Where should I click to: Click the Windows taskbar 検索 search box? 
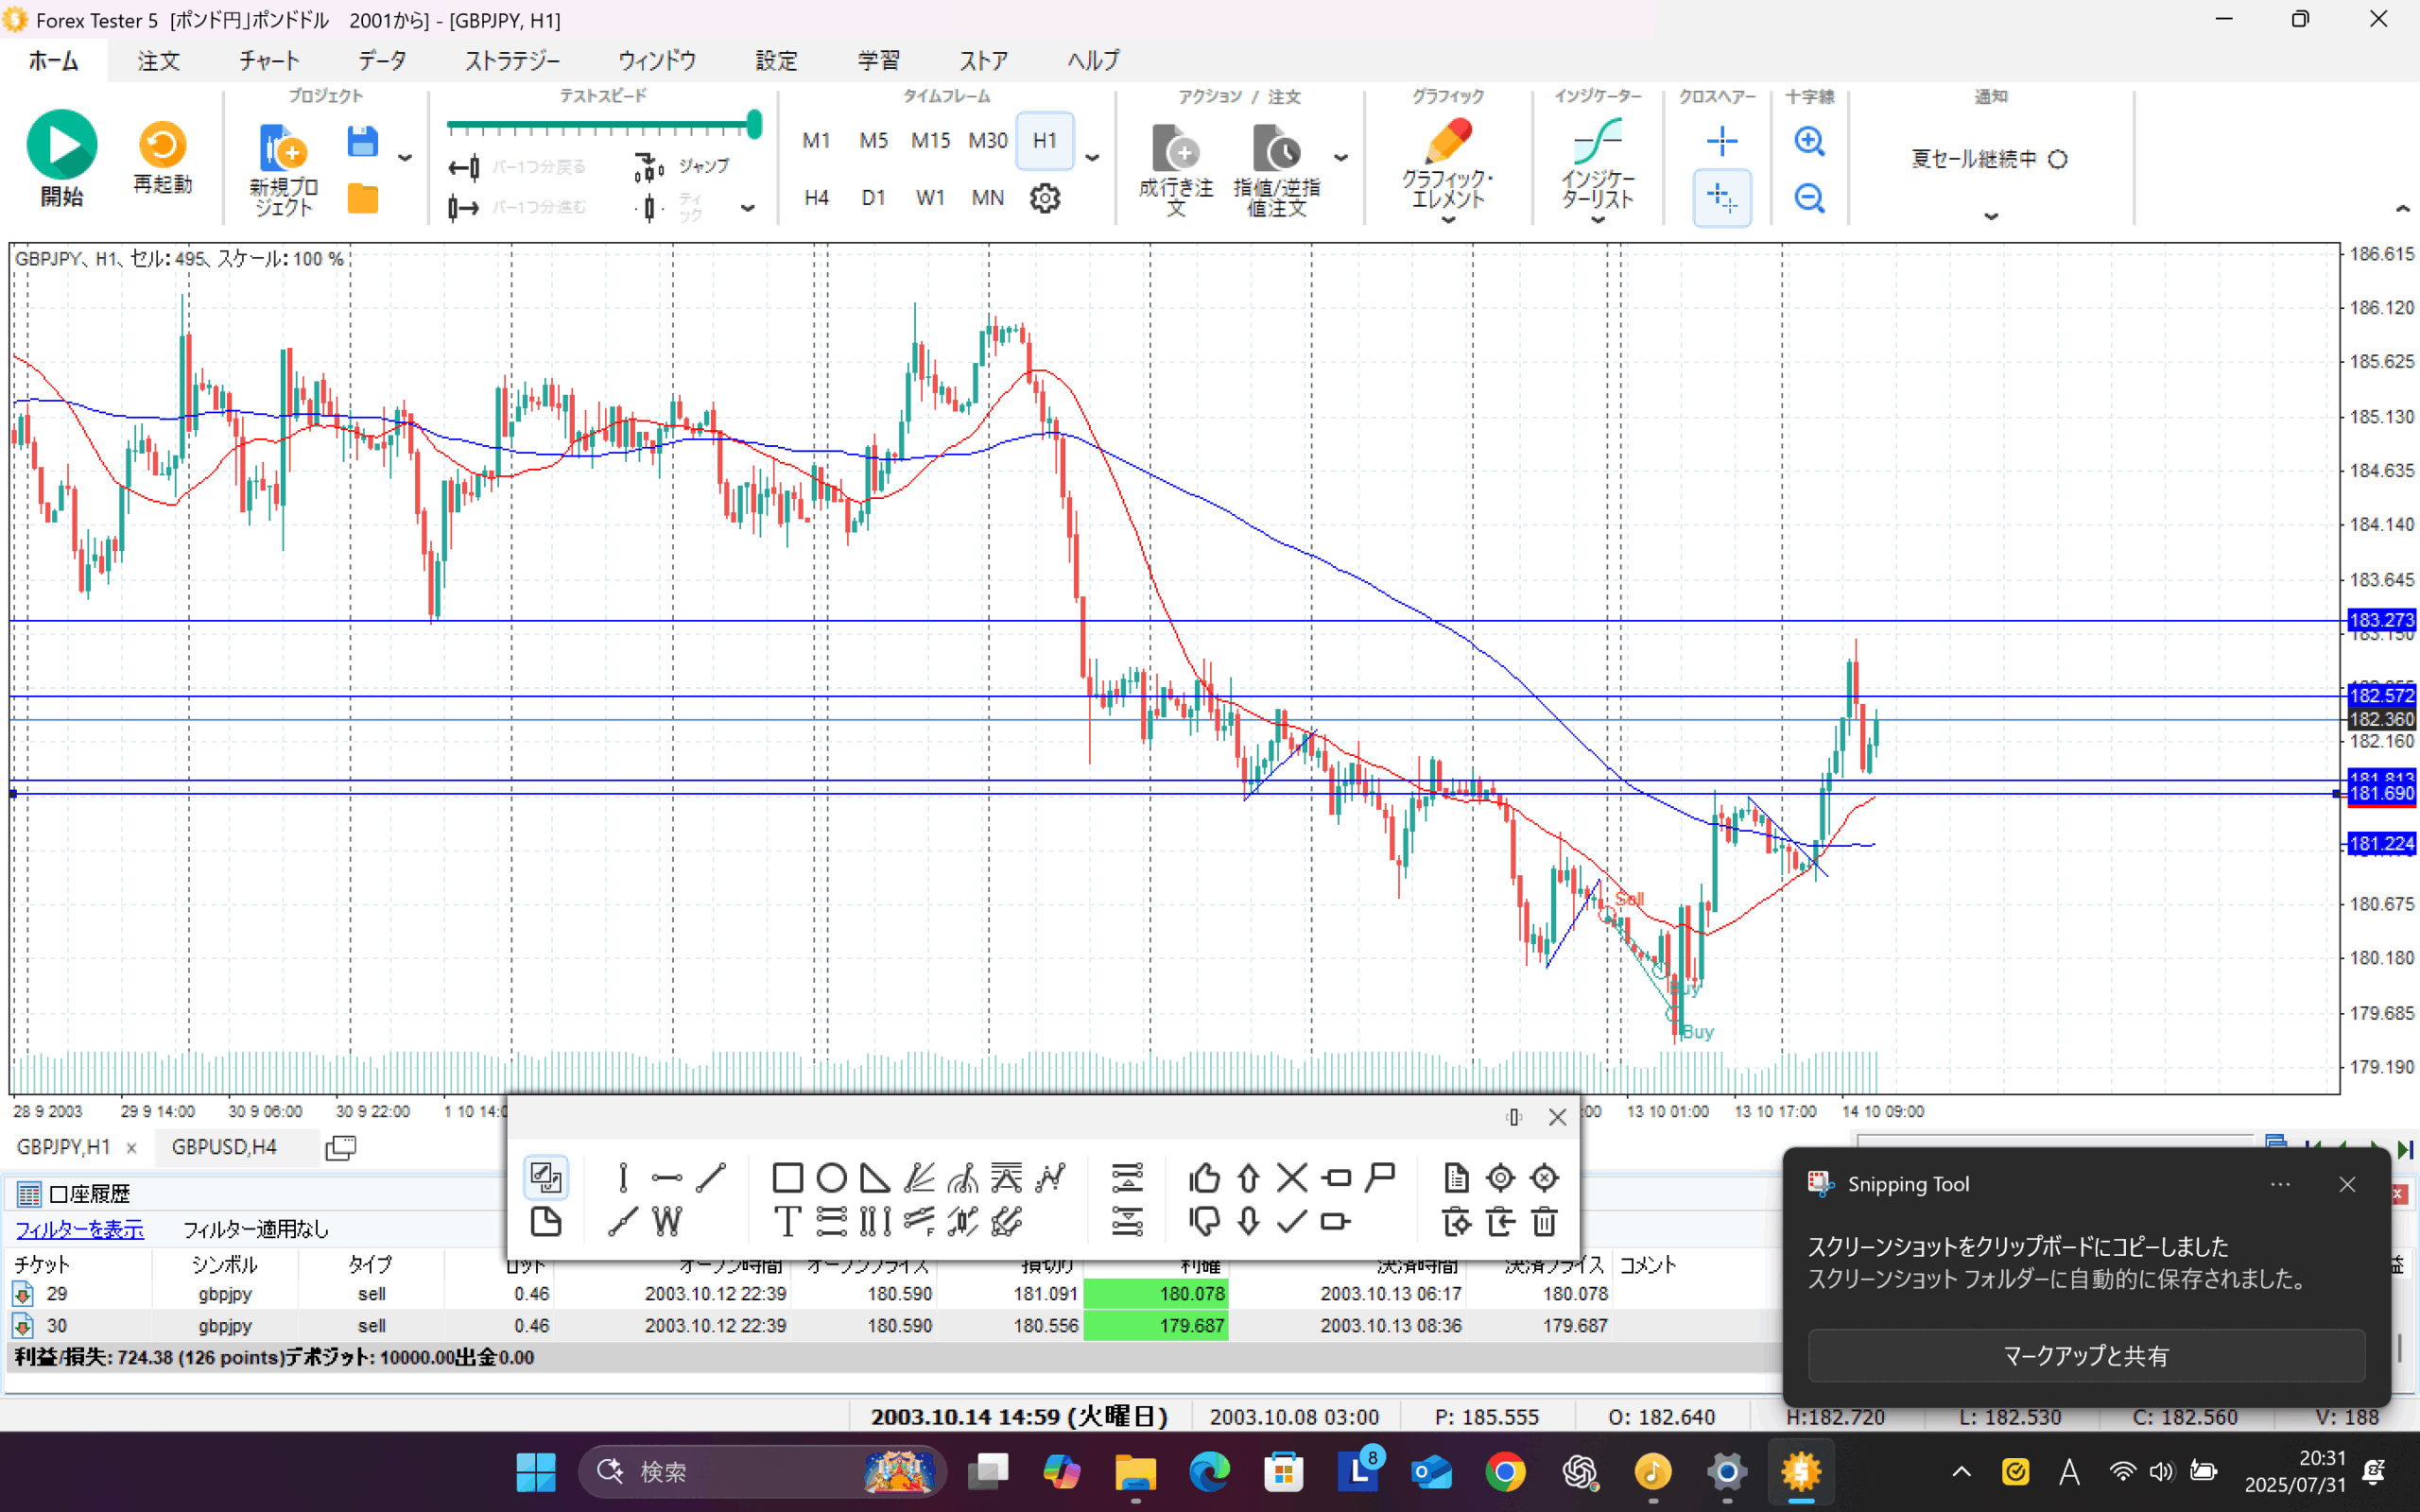click(x=762, y=1472)
